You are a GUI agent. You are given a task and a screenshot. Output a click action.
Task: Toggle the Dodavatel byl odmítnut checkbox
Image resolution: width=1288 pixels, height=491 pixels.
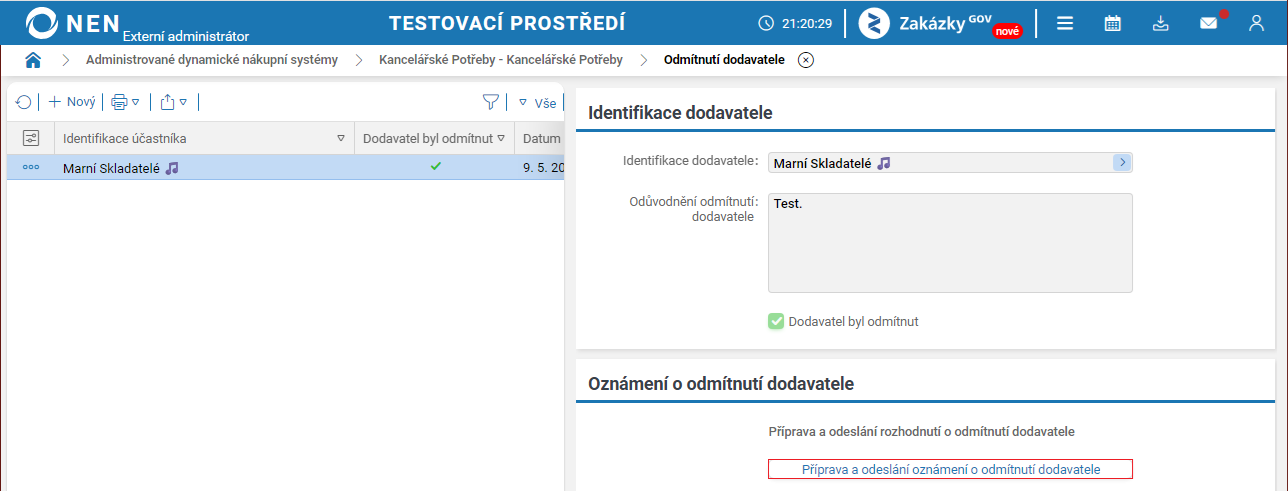[776, 322]
